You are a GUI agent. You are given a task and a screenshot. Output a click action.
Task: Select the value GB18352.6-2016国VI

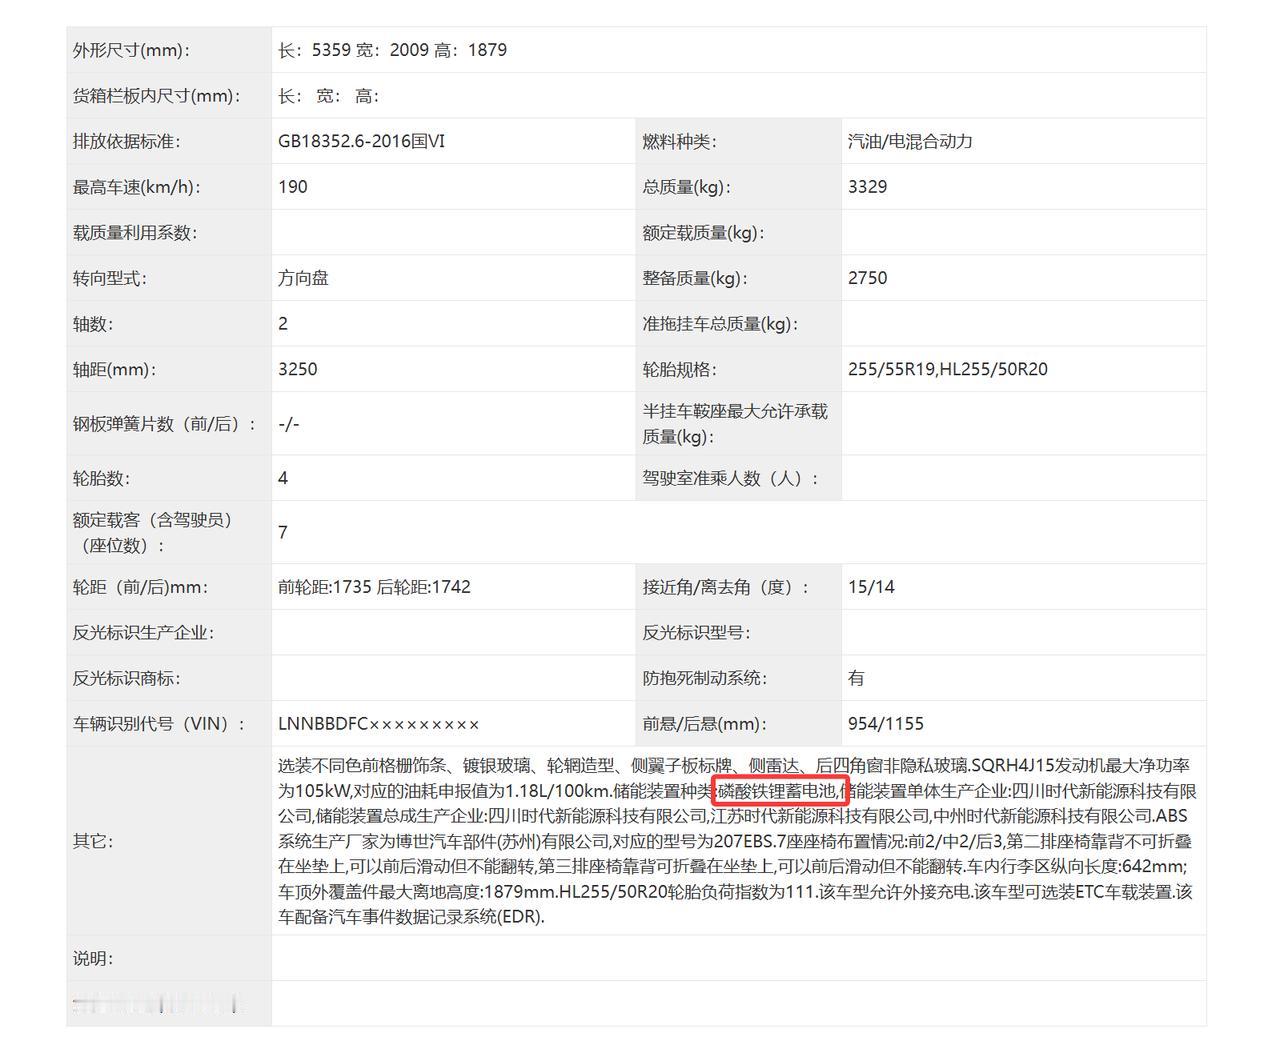[x=362, y=142]
